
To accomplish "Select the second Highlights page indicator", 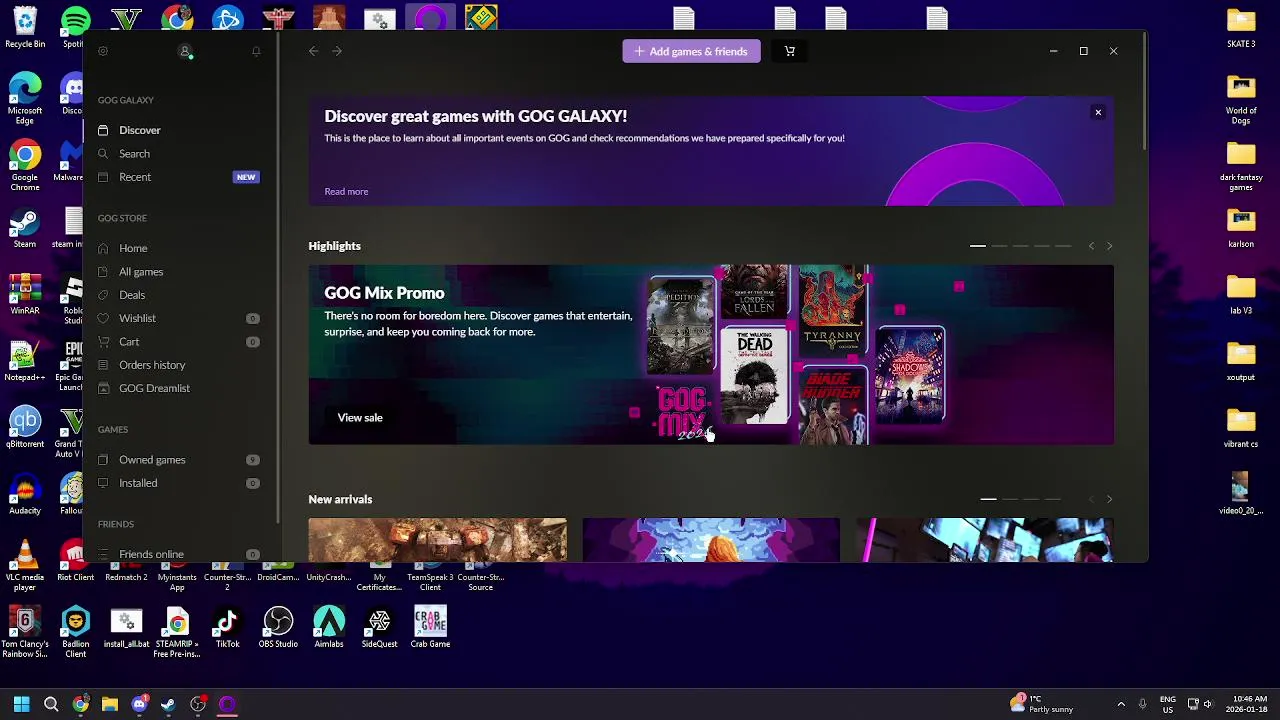I will pyautogui.click(x=999, y=246).
